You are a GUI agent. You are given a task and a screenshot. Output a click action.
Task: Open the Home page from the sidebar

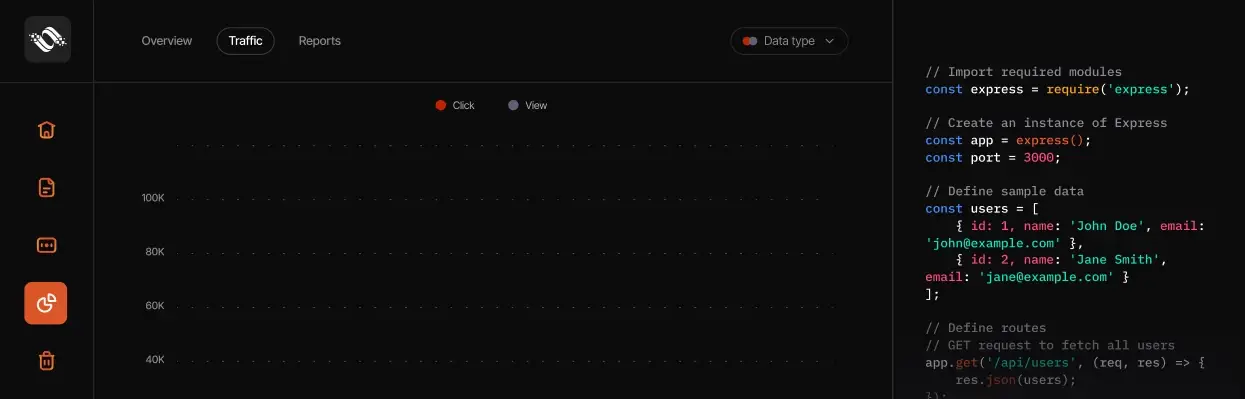(x=46, y=130)
